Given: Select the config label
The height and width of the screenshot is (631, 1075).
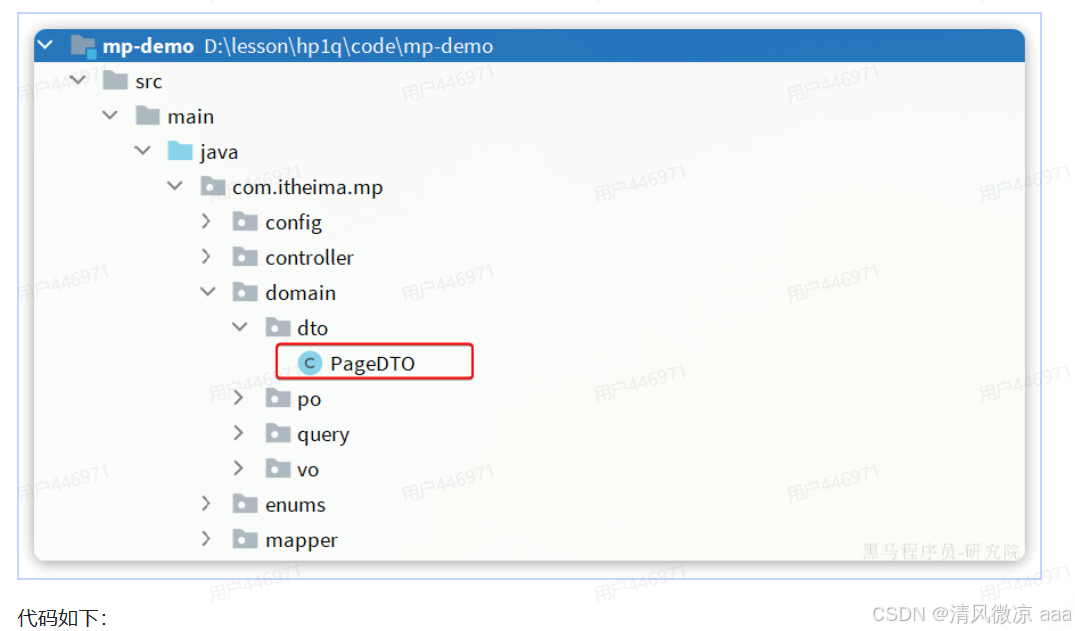Looking at the screenshot, I should [293, 223].
